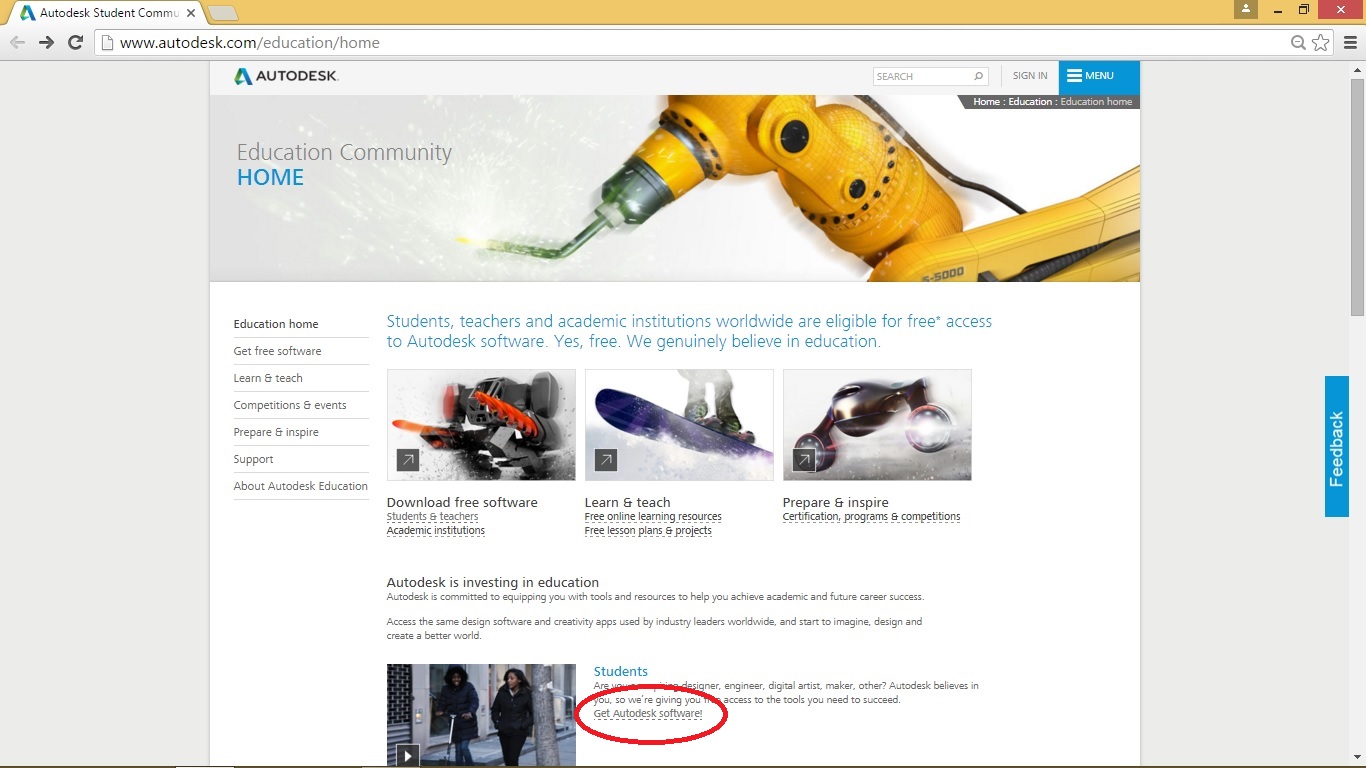This screenshot has height=768, width=1366.
Task: Play the Students video thumbnail
Action: [x=407, y=755]
